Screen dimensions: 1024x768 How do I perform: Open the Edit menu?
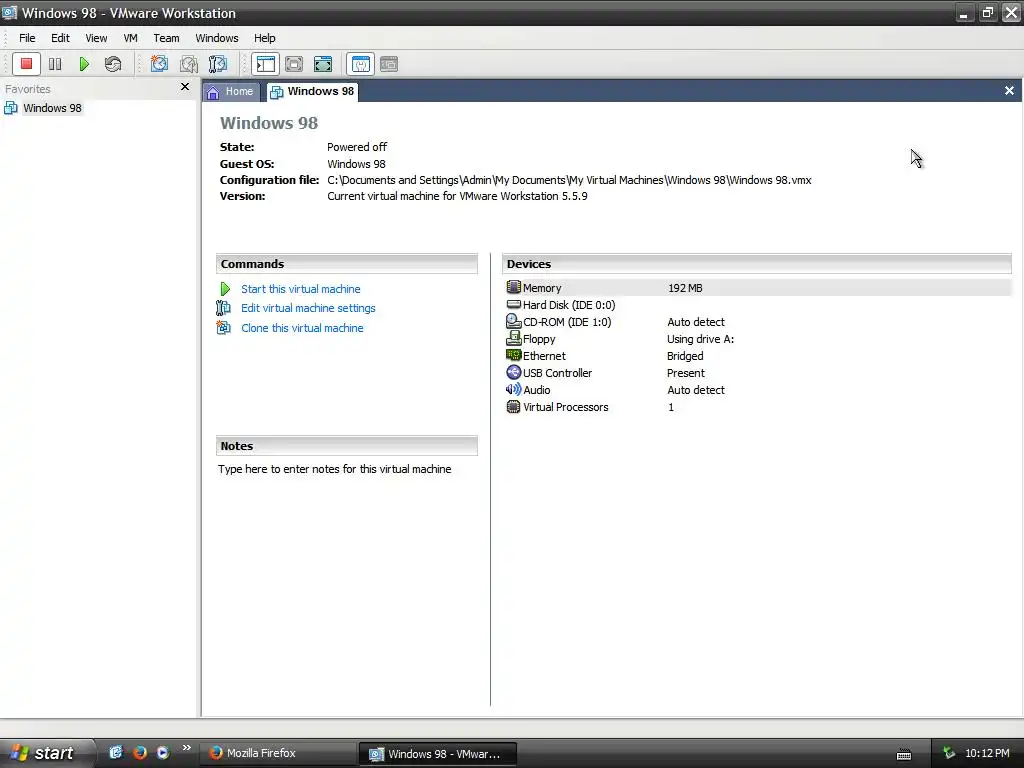(x=60, y=38)
